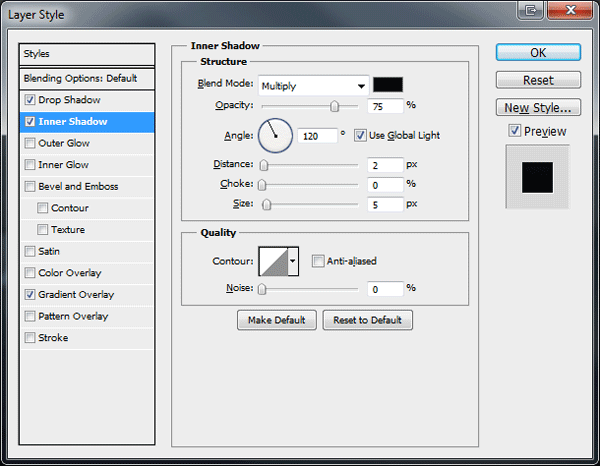Viewport: 600px width, 466px height.
Task: Click the Choke slider handle
Action: [x=262, y=185]
